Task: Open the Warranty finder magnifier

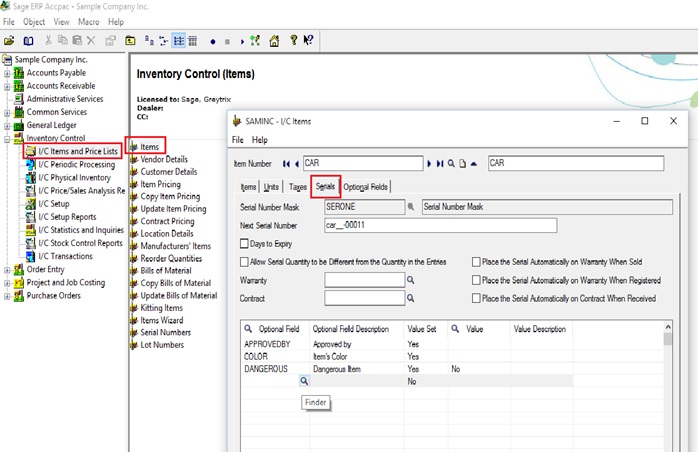Action: point(410,280)
